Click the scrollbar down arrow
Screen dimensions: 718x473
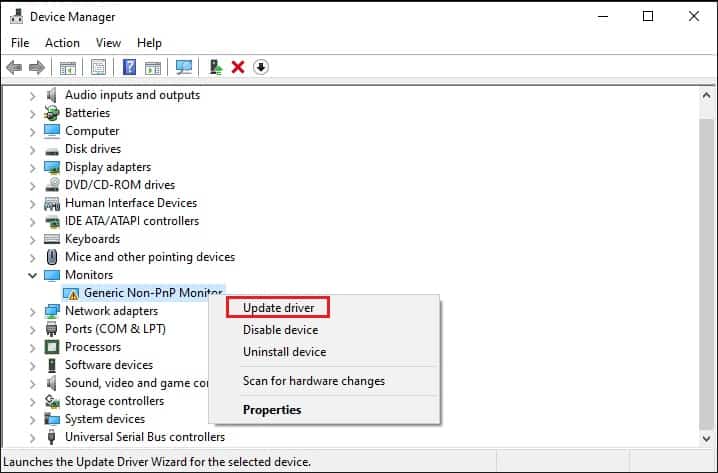[706, 439]
